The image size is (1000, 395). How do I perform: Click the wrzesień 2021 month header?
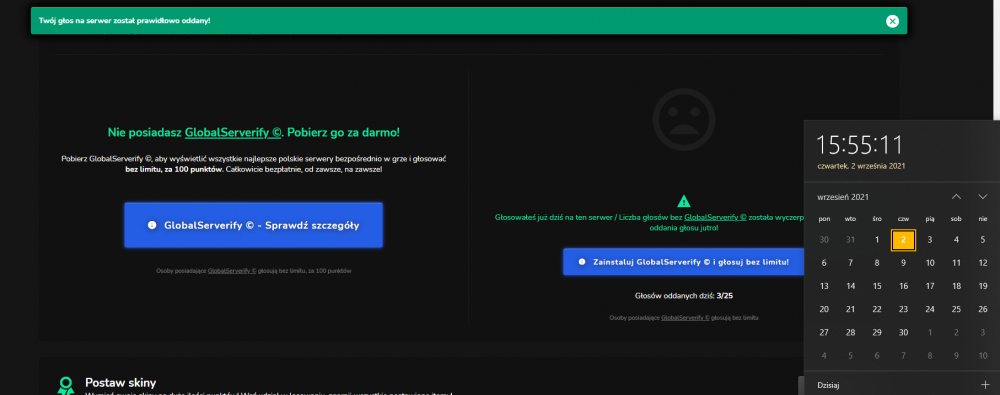coord(843,197)
